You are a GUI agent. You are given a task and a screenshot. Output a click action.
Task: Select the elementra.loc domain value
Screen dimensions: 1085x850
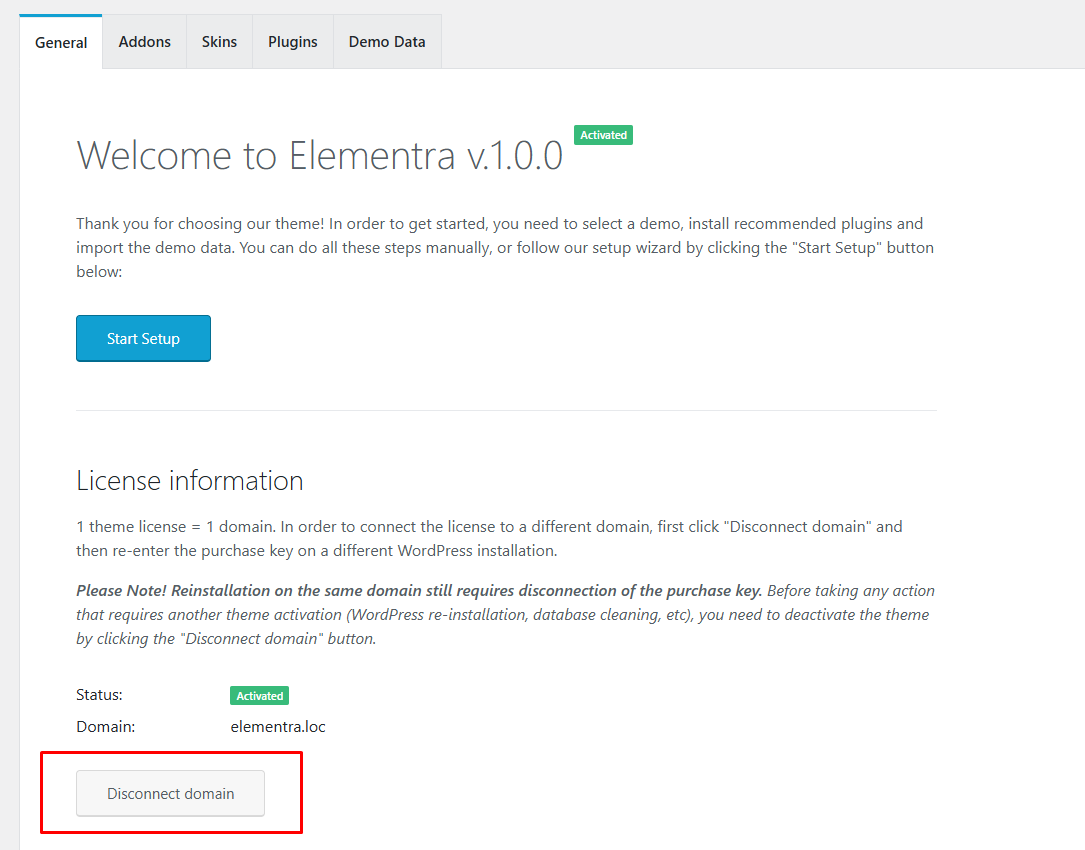(278, 727)
